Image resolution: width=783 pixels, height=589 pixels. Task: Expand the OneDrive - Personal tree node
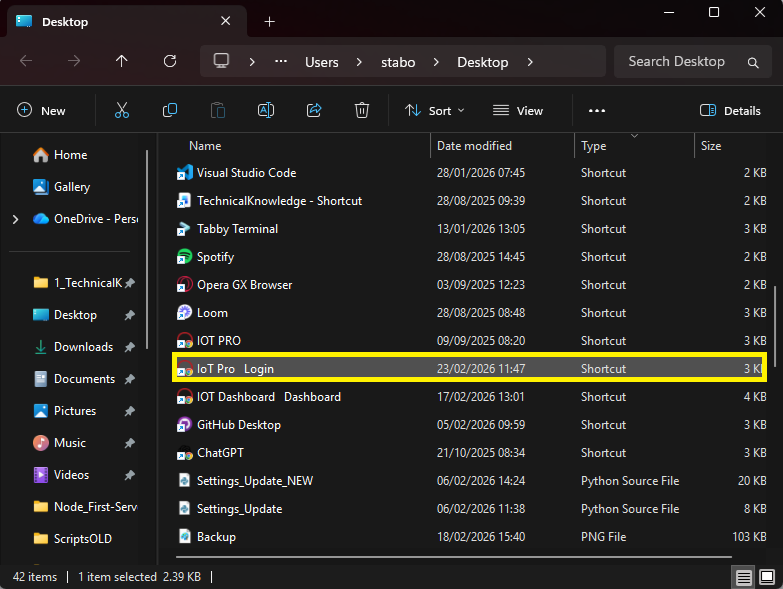tap(15, 219)
